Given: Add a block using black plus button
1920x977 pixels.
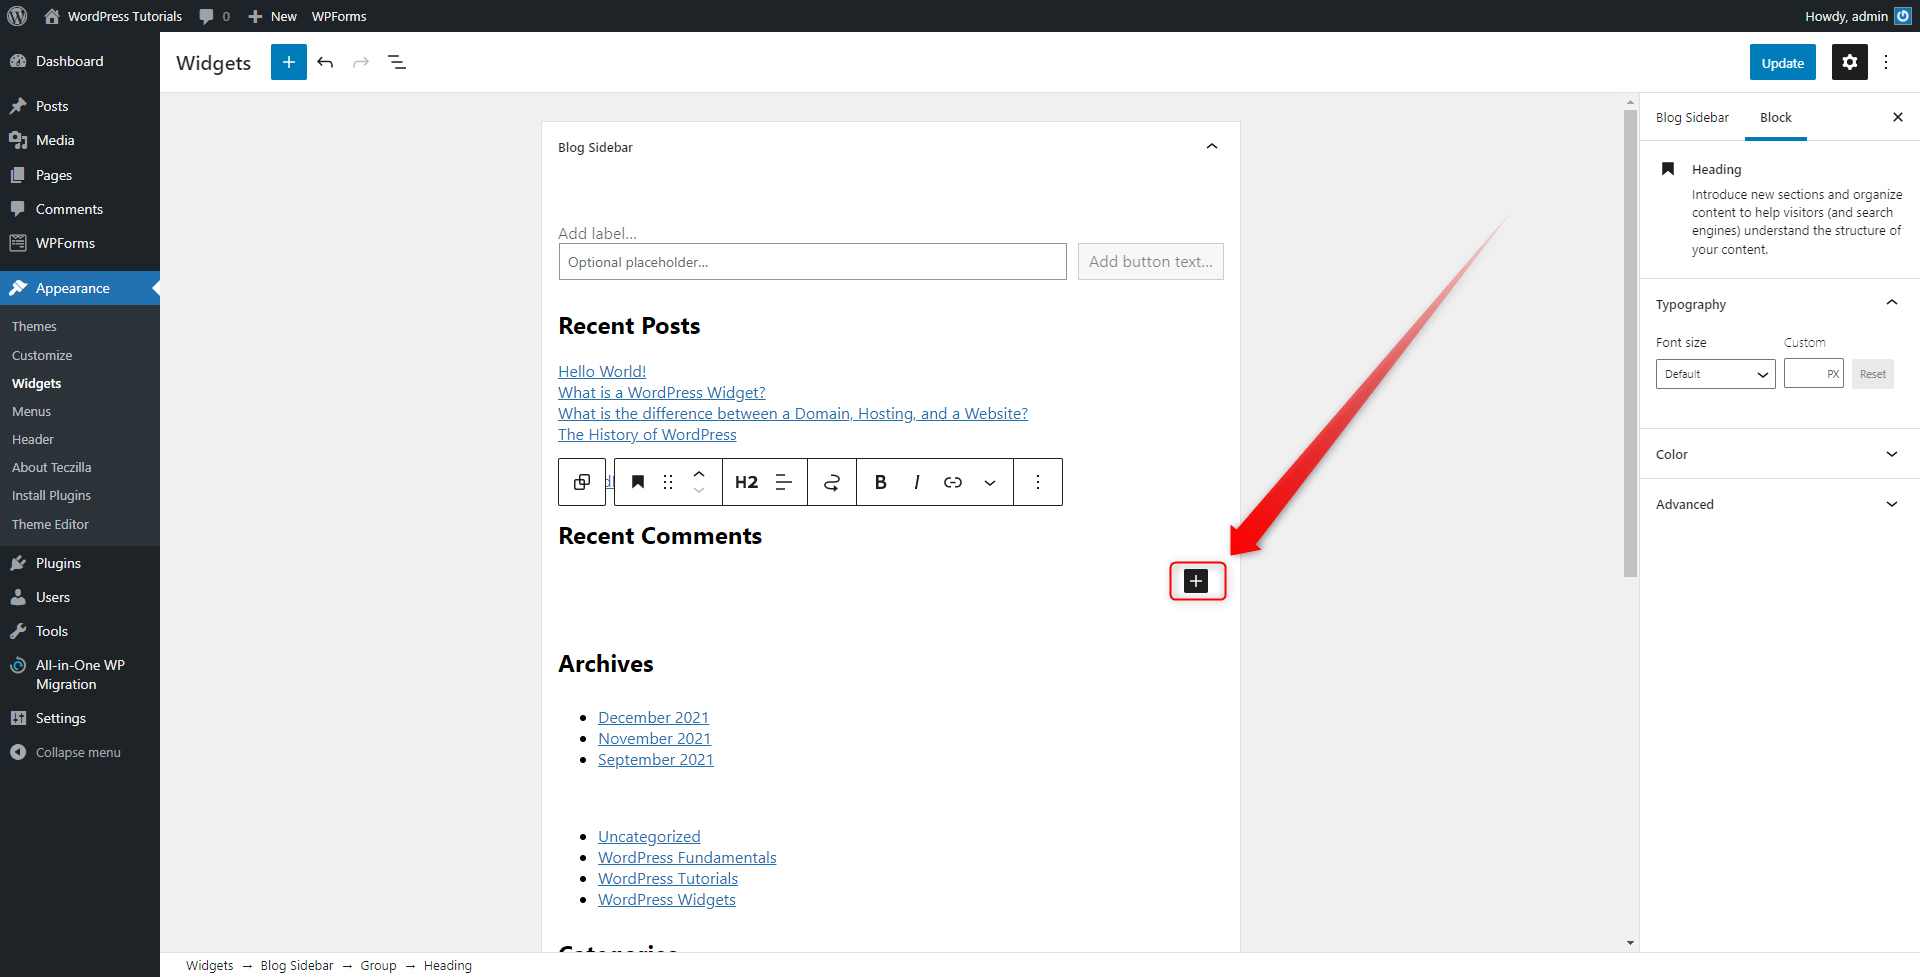Looking at the screenshot, I should 1196,581.
